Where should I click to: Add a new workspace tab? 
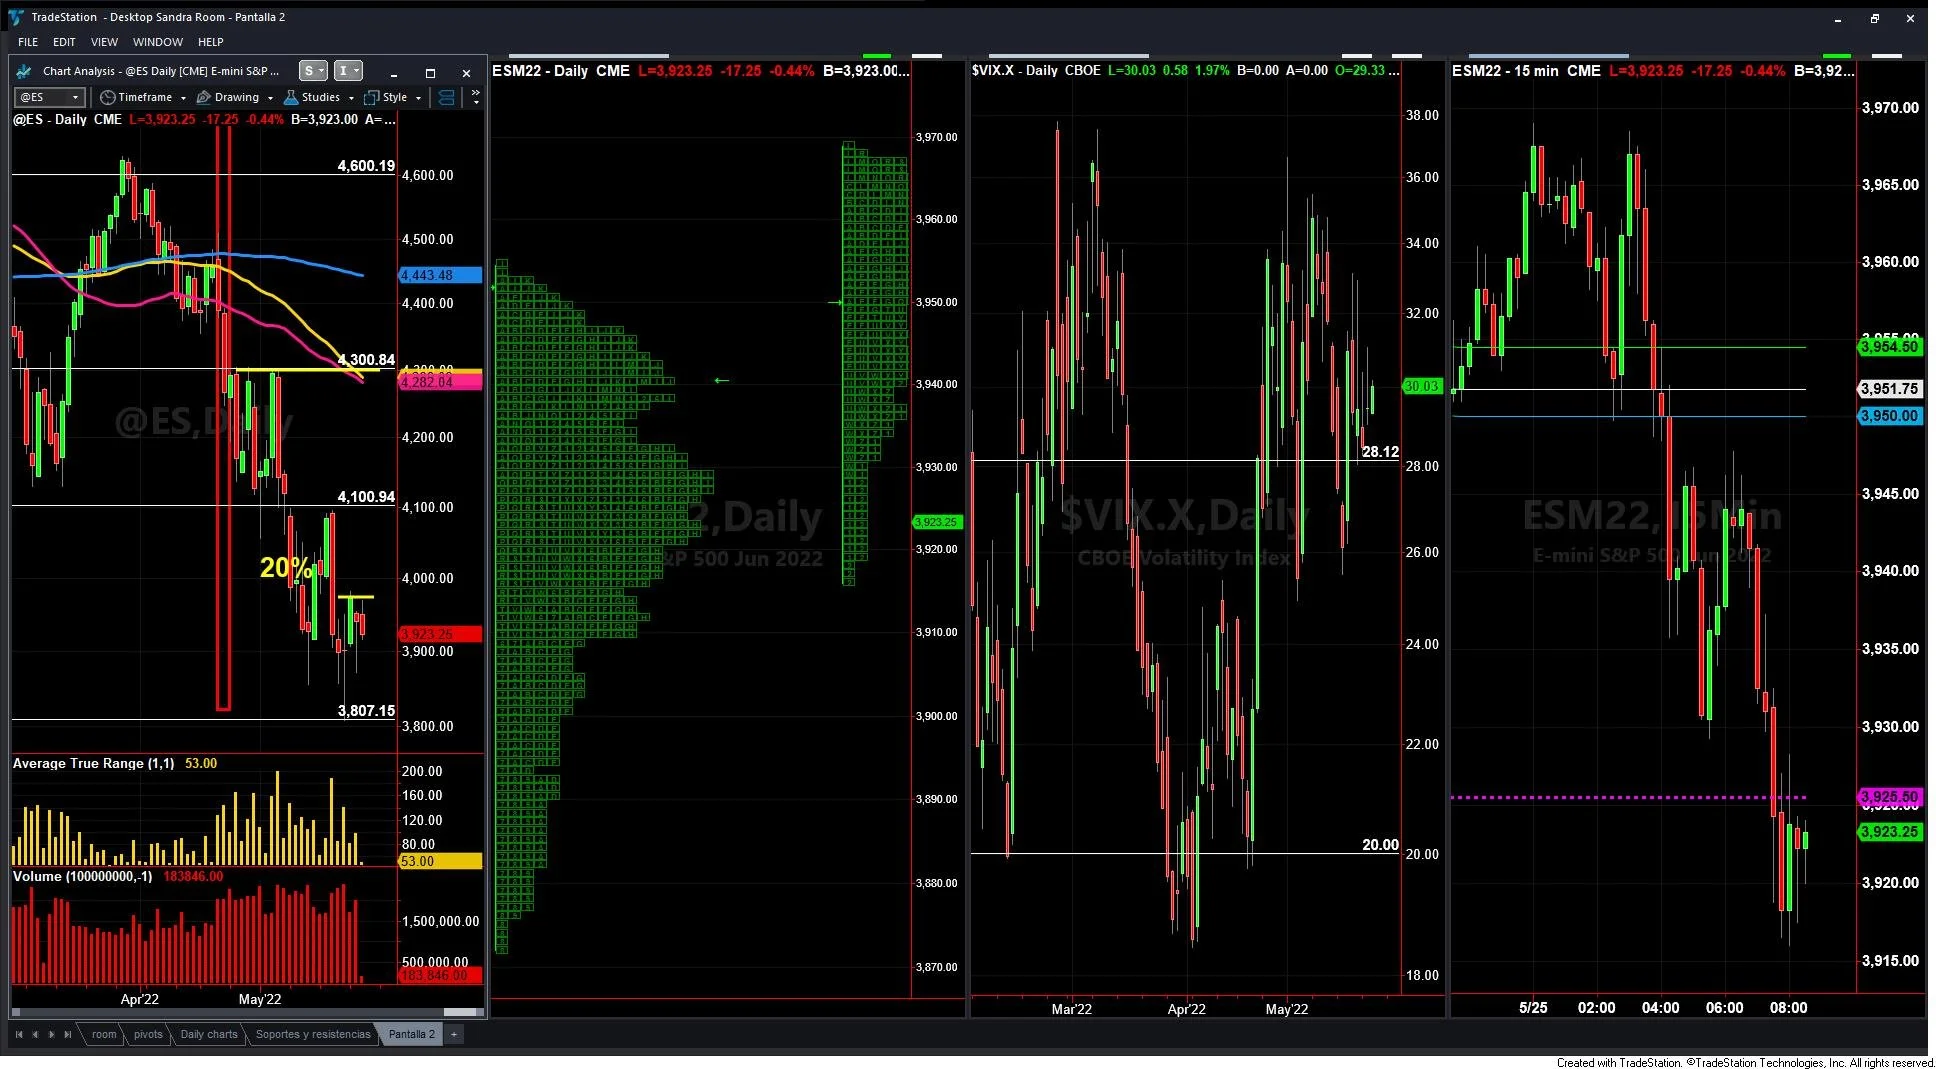(x=454, y=1034)
